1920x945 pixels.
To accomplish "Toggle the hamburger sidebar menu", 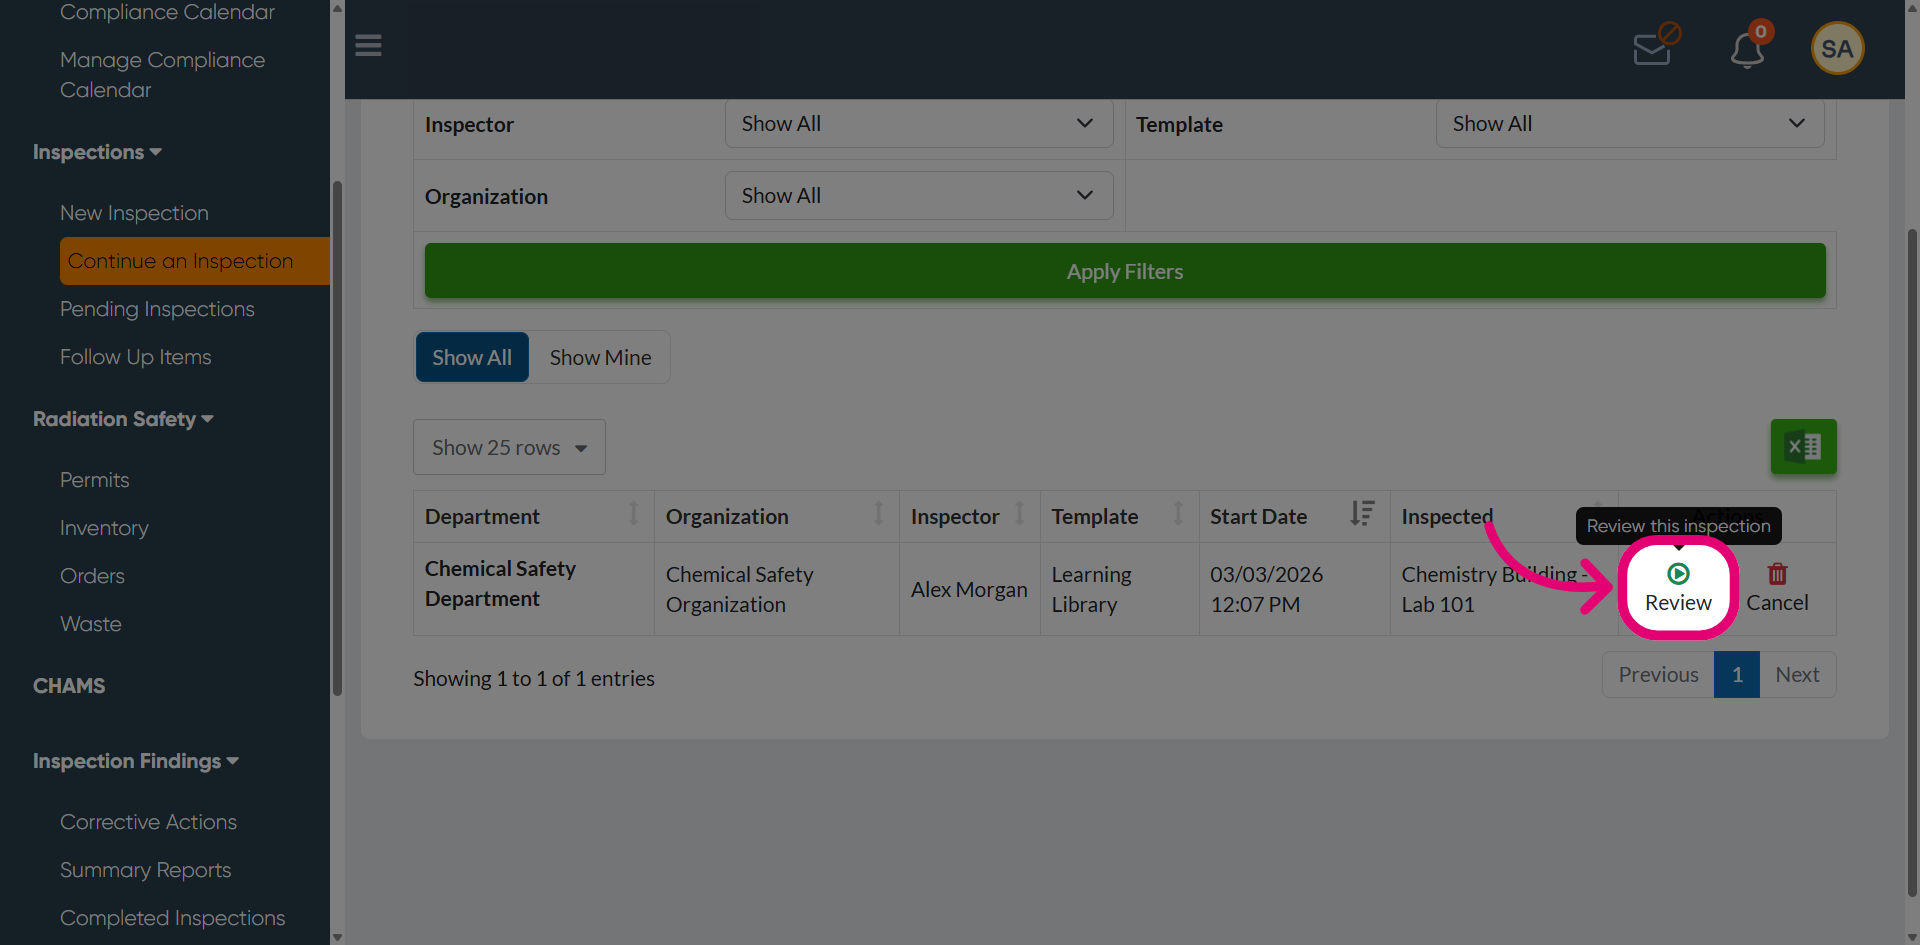I will tap(368, 46).
